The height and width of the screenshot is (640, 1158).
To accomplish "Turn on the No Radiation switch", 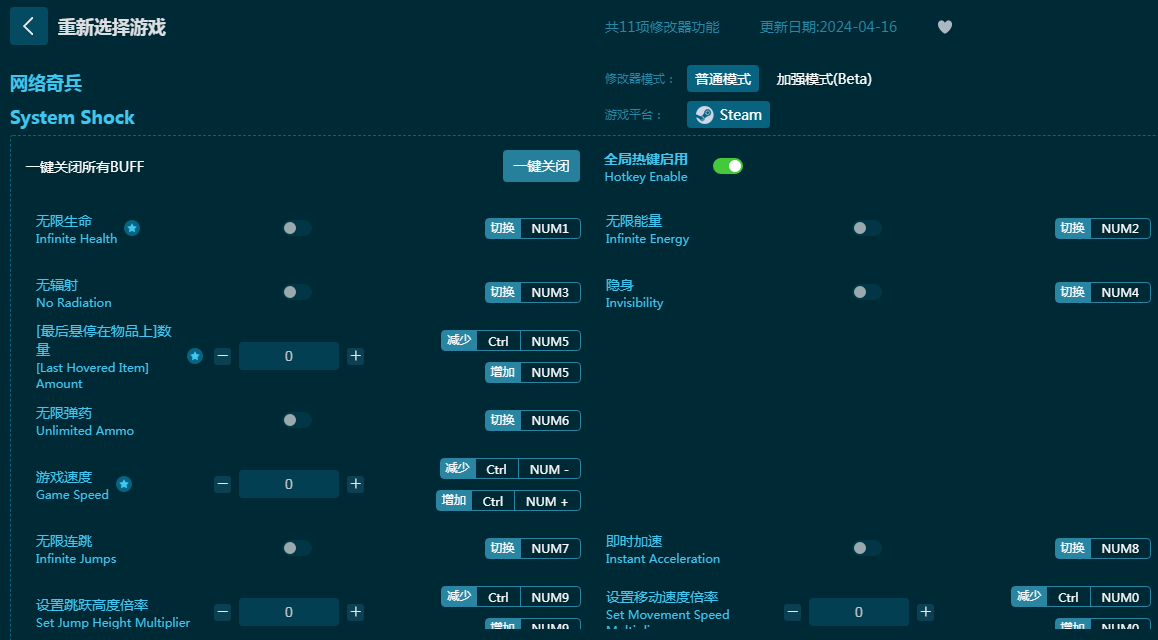I will tap(297, 292).
